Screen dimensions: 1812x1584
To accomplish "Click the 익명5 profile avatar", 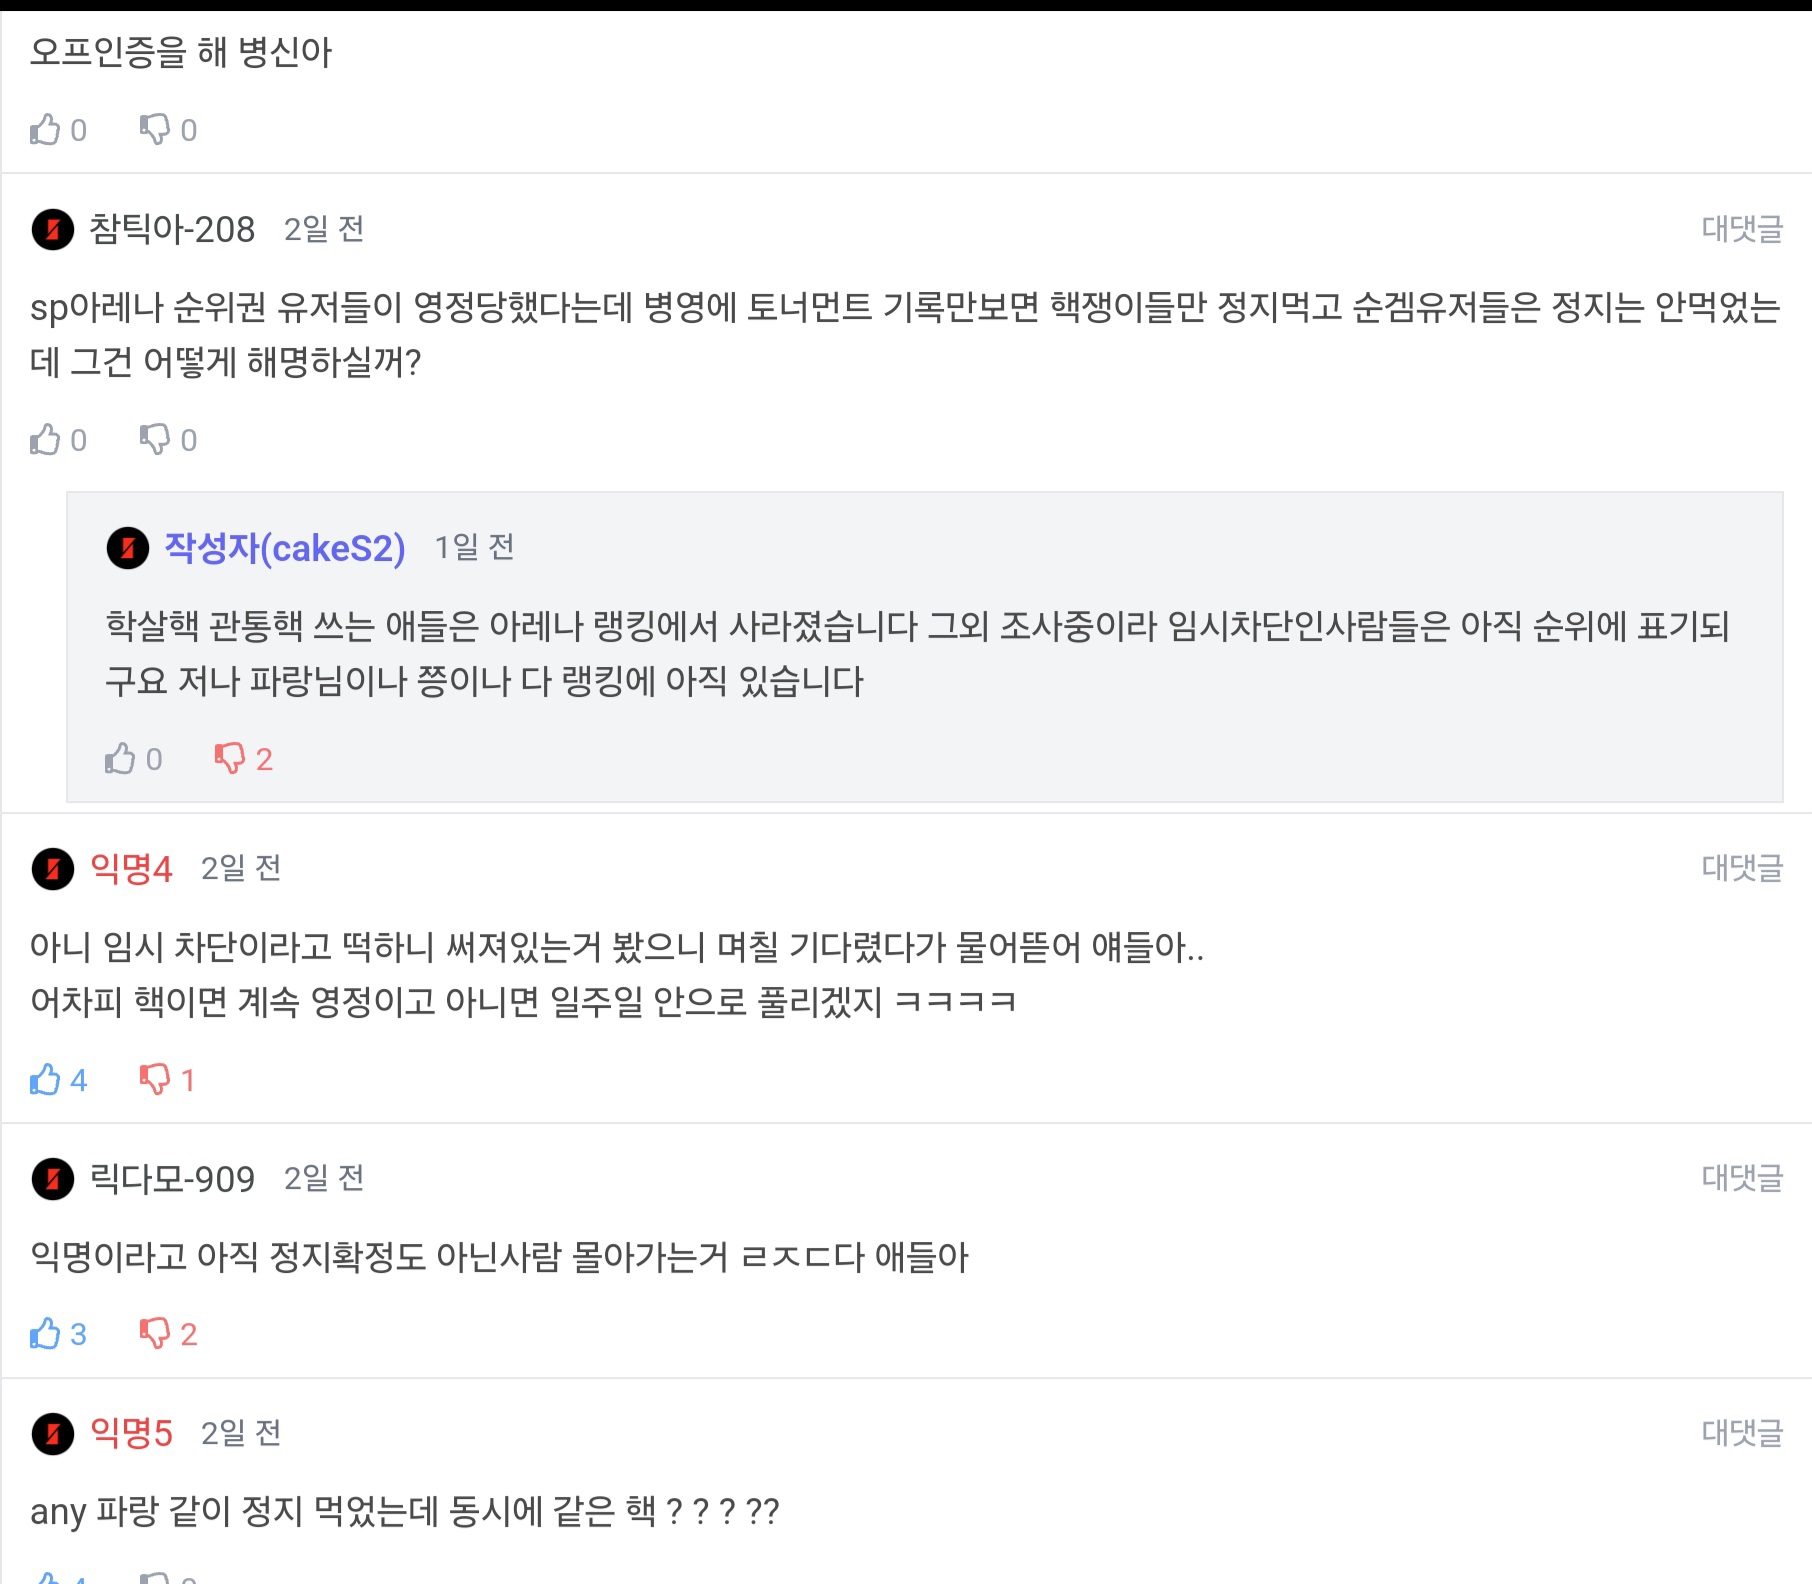I will (x=53, y=1434).
